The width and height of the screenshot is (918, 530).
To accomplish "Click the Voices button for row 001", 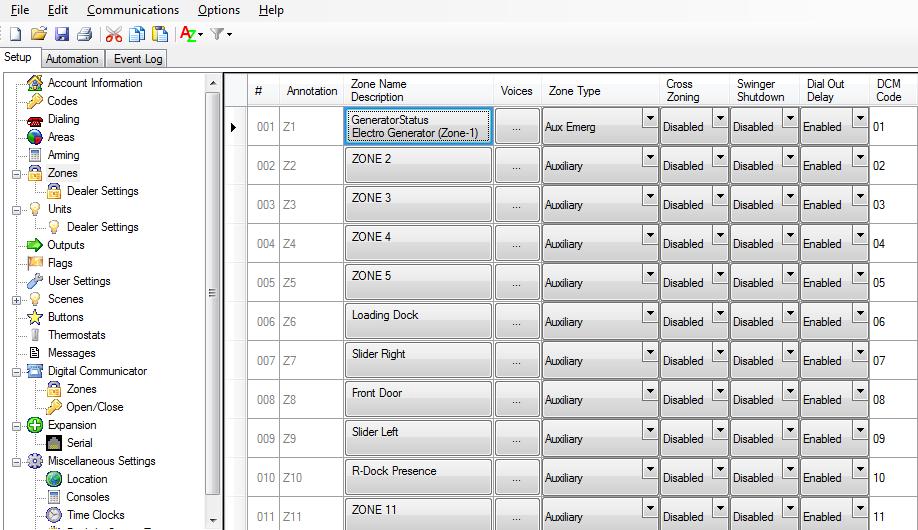I will (516, 126).
